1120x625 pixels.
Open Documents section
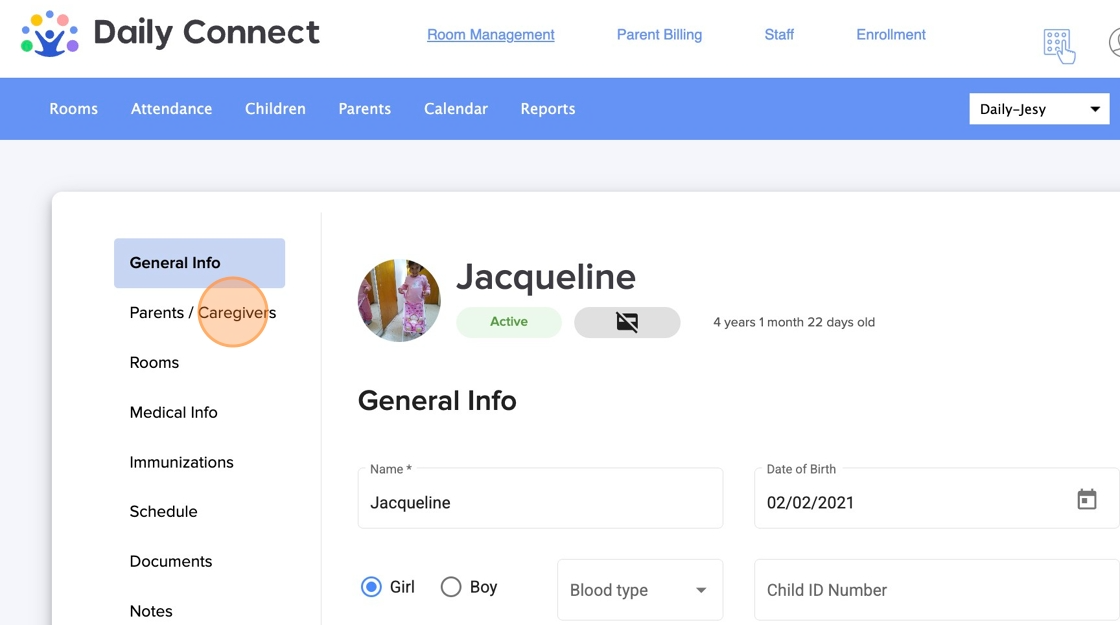pos(171,561)
